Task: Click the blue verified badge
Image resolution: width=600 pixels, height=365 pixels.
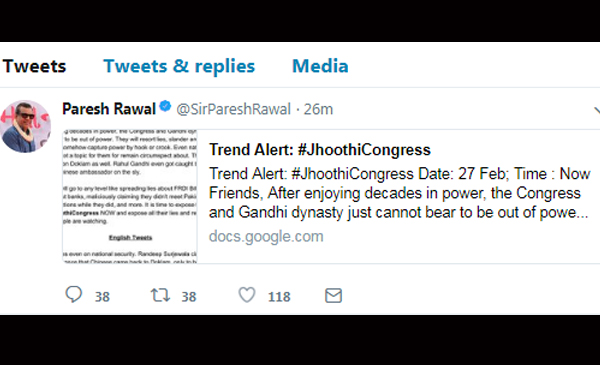Action: (x=165, y=106)
